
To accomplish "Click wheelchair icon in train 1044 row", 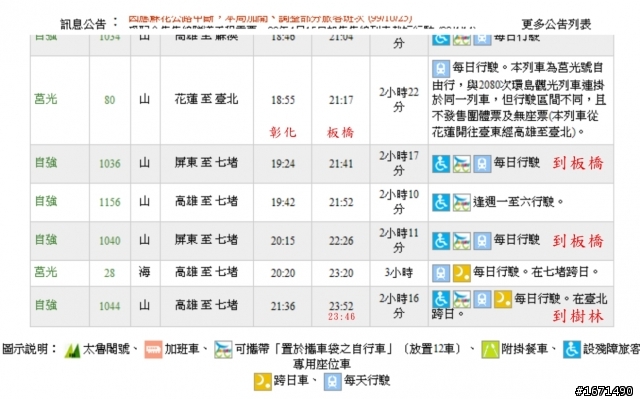I will [441, 299].
